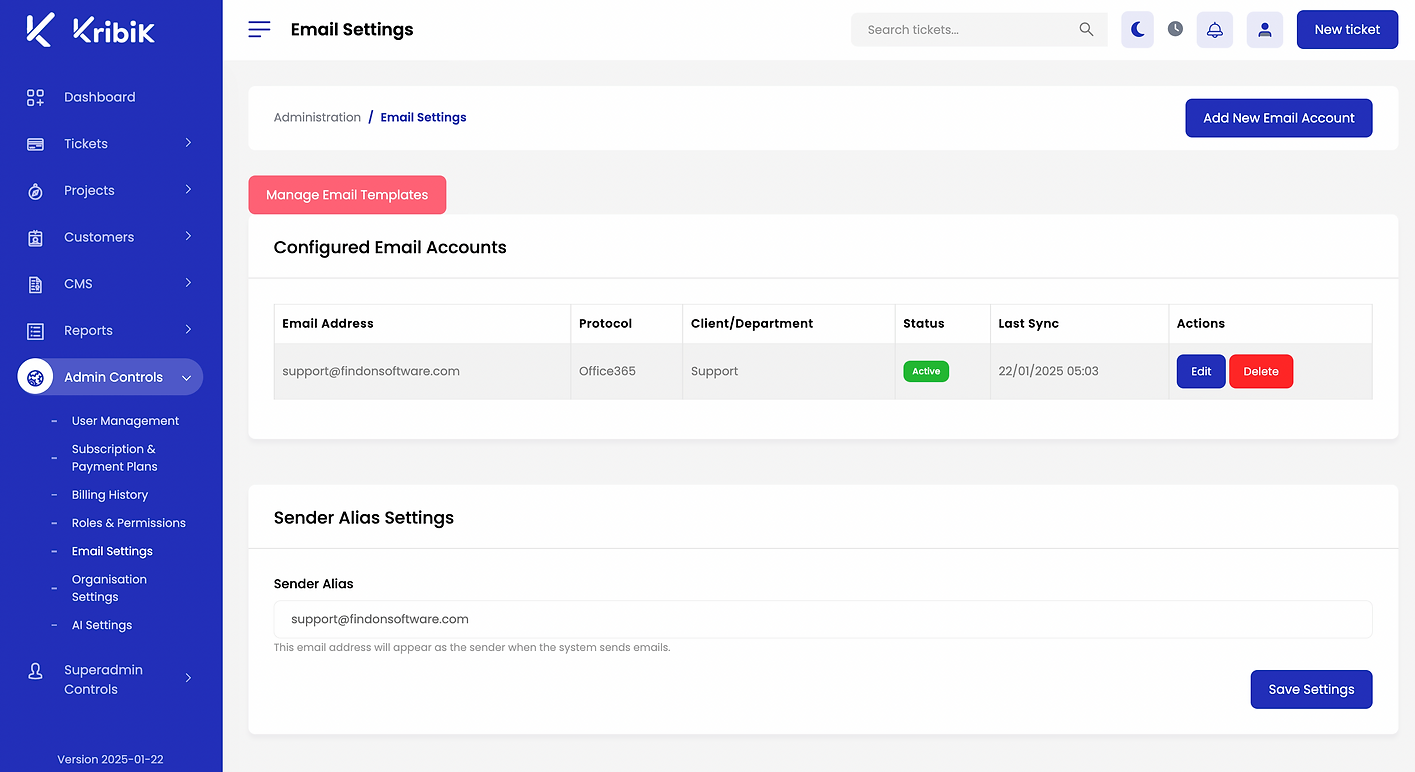Click Version 2025-01-22 text
The height and width of the screenshot is (772, 1415).
[x=110, y=760]
